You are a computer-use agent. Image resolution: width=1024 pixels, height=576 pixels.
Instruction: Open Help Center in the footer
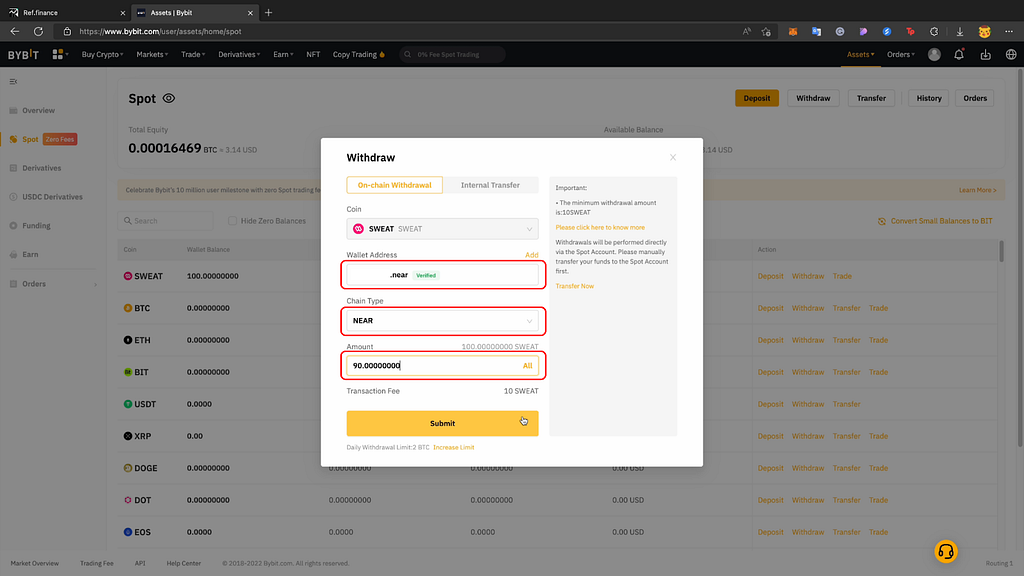(184, 563)
